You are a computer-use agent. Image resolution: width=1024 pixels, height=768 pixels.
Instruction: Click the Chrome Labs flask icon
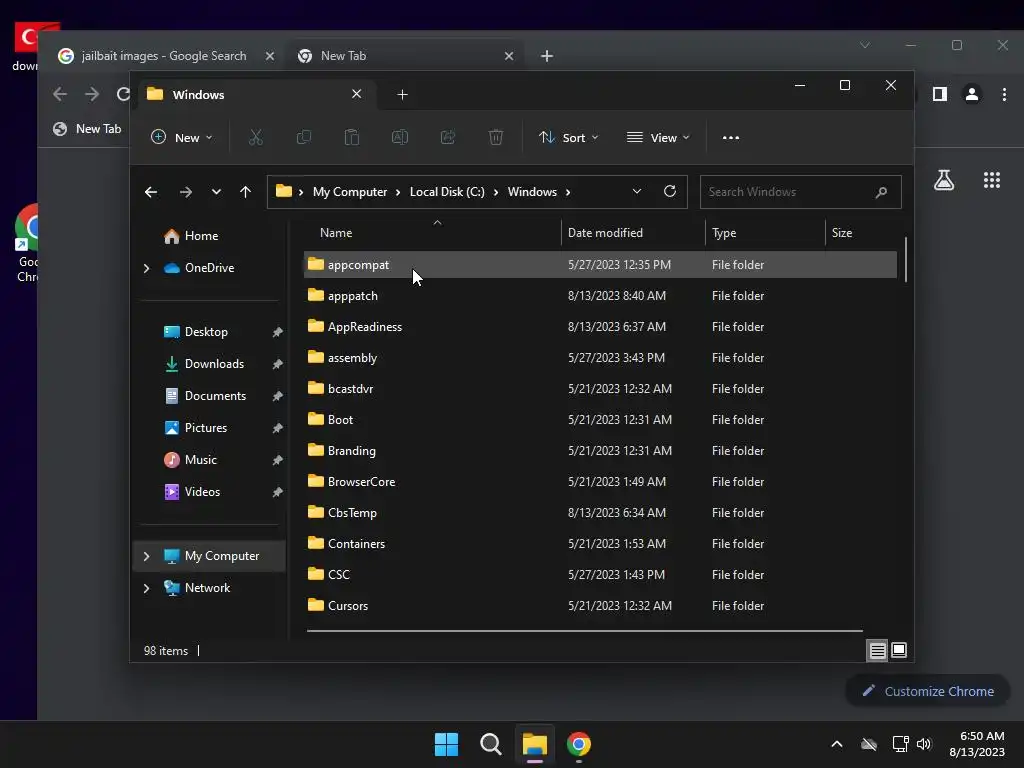tap(944, 180)
